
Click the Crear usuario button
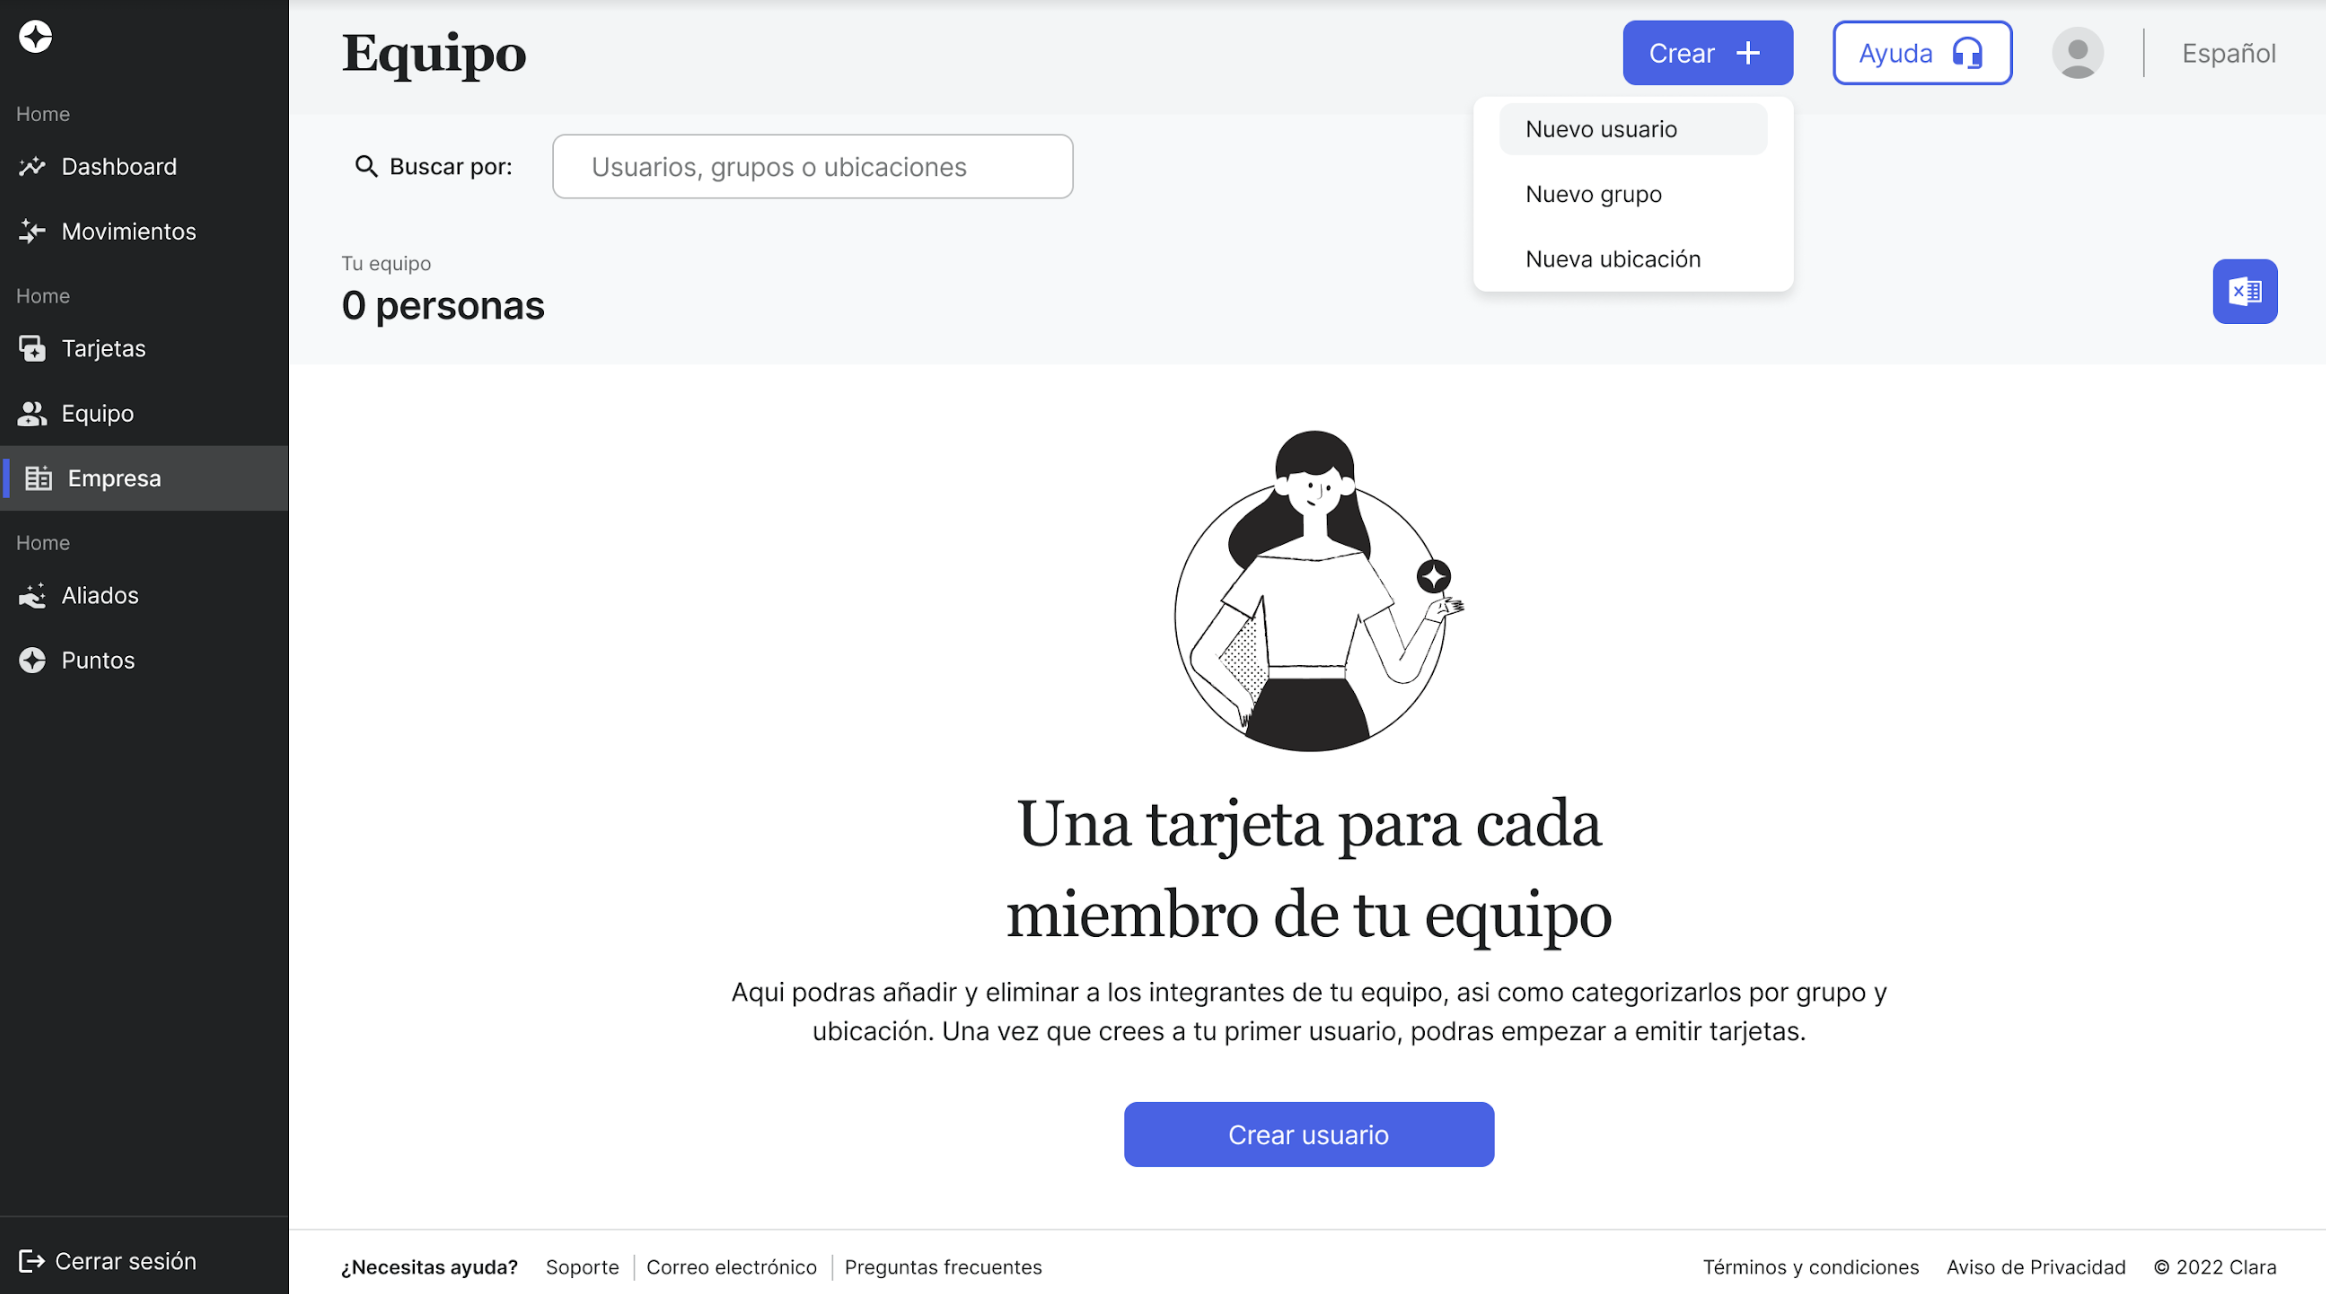click(1308, 1135)
